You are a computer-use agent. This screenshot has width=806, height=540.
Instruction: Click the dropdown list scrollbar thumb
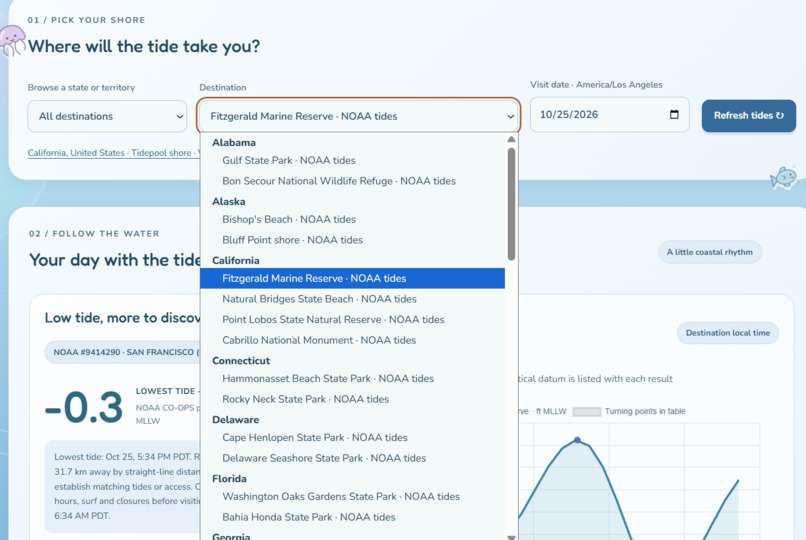pos(511,204)
